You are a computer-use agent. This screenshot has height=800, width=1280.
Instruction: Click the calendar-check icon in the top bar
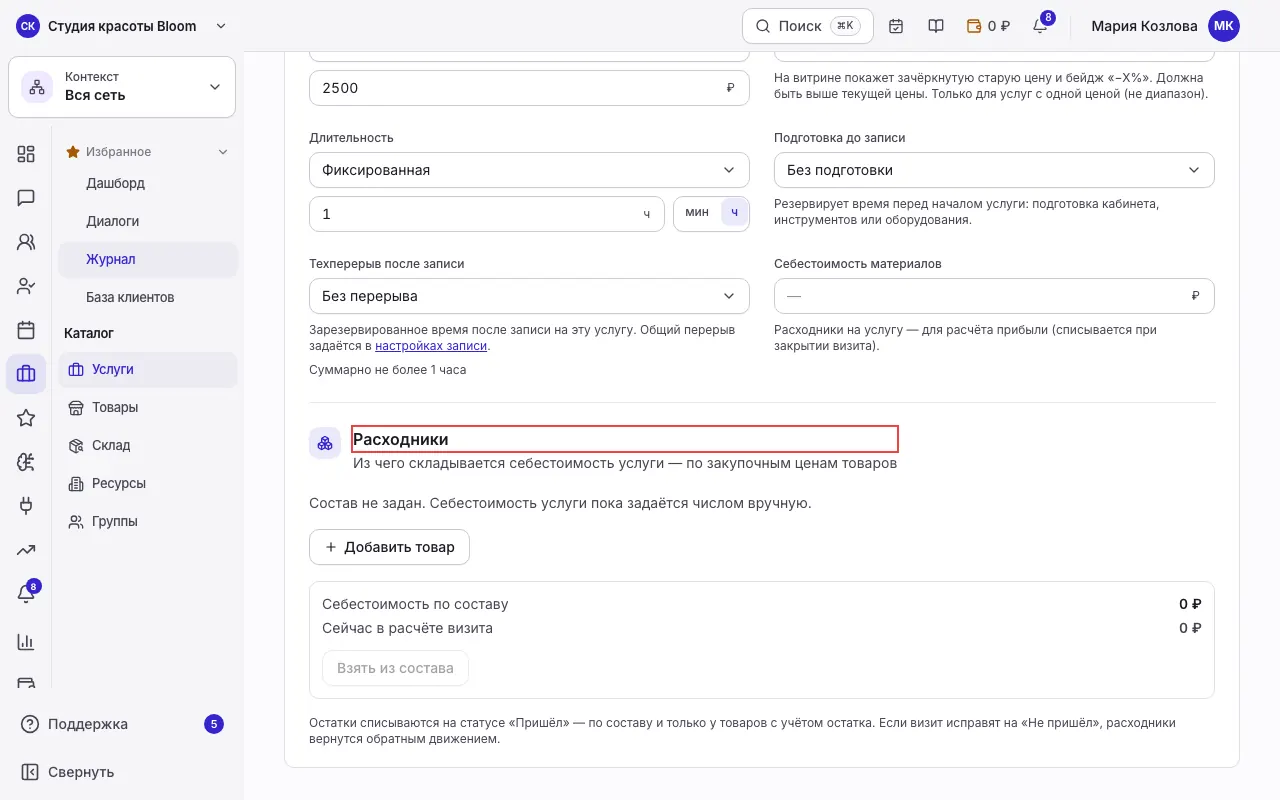[x=896, y=26]
